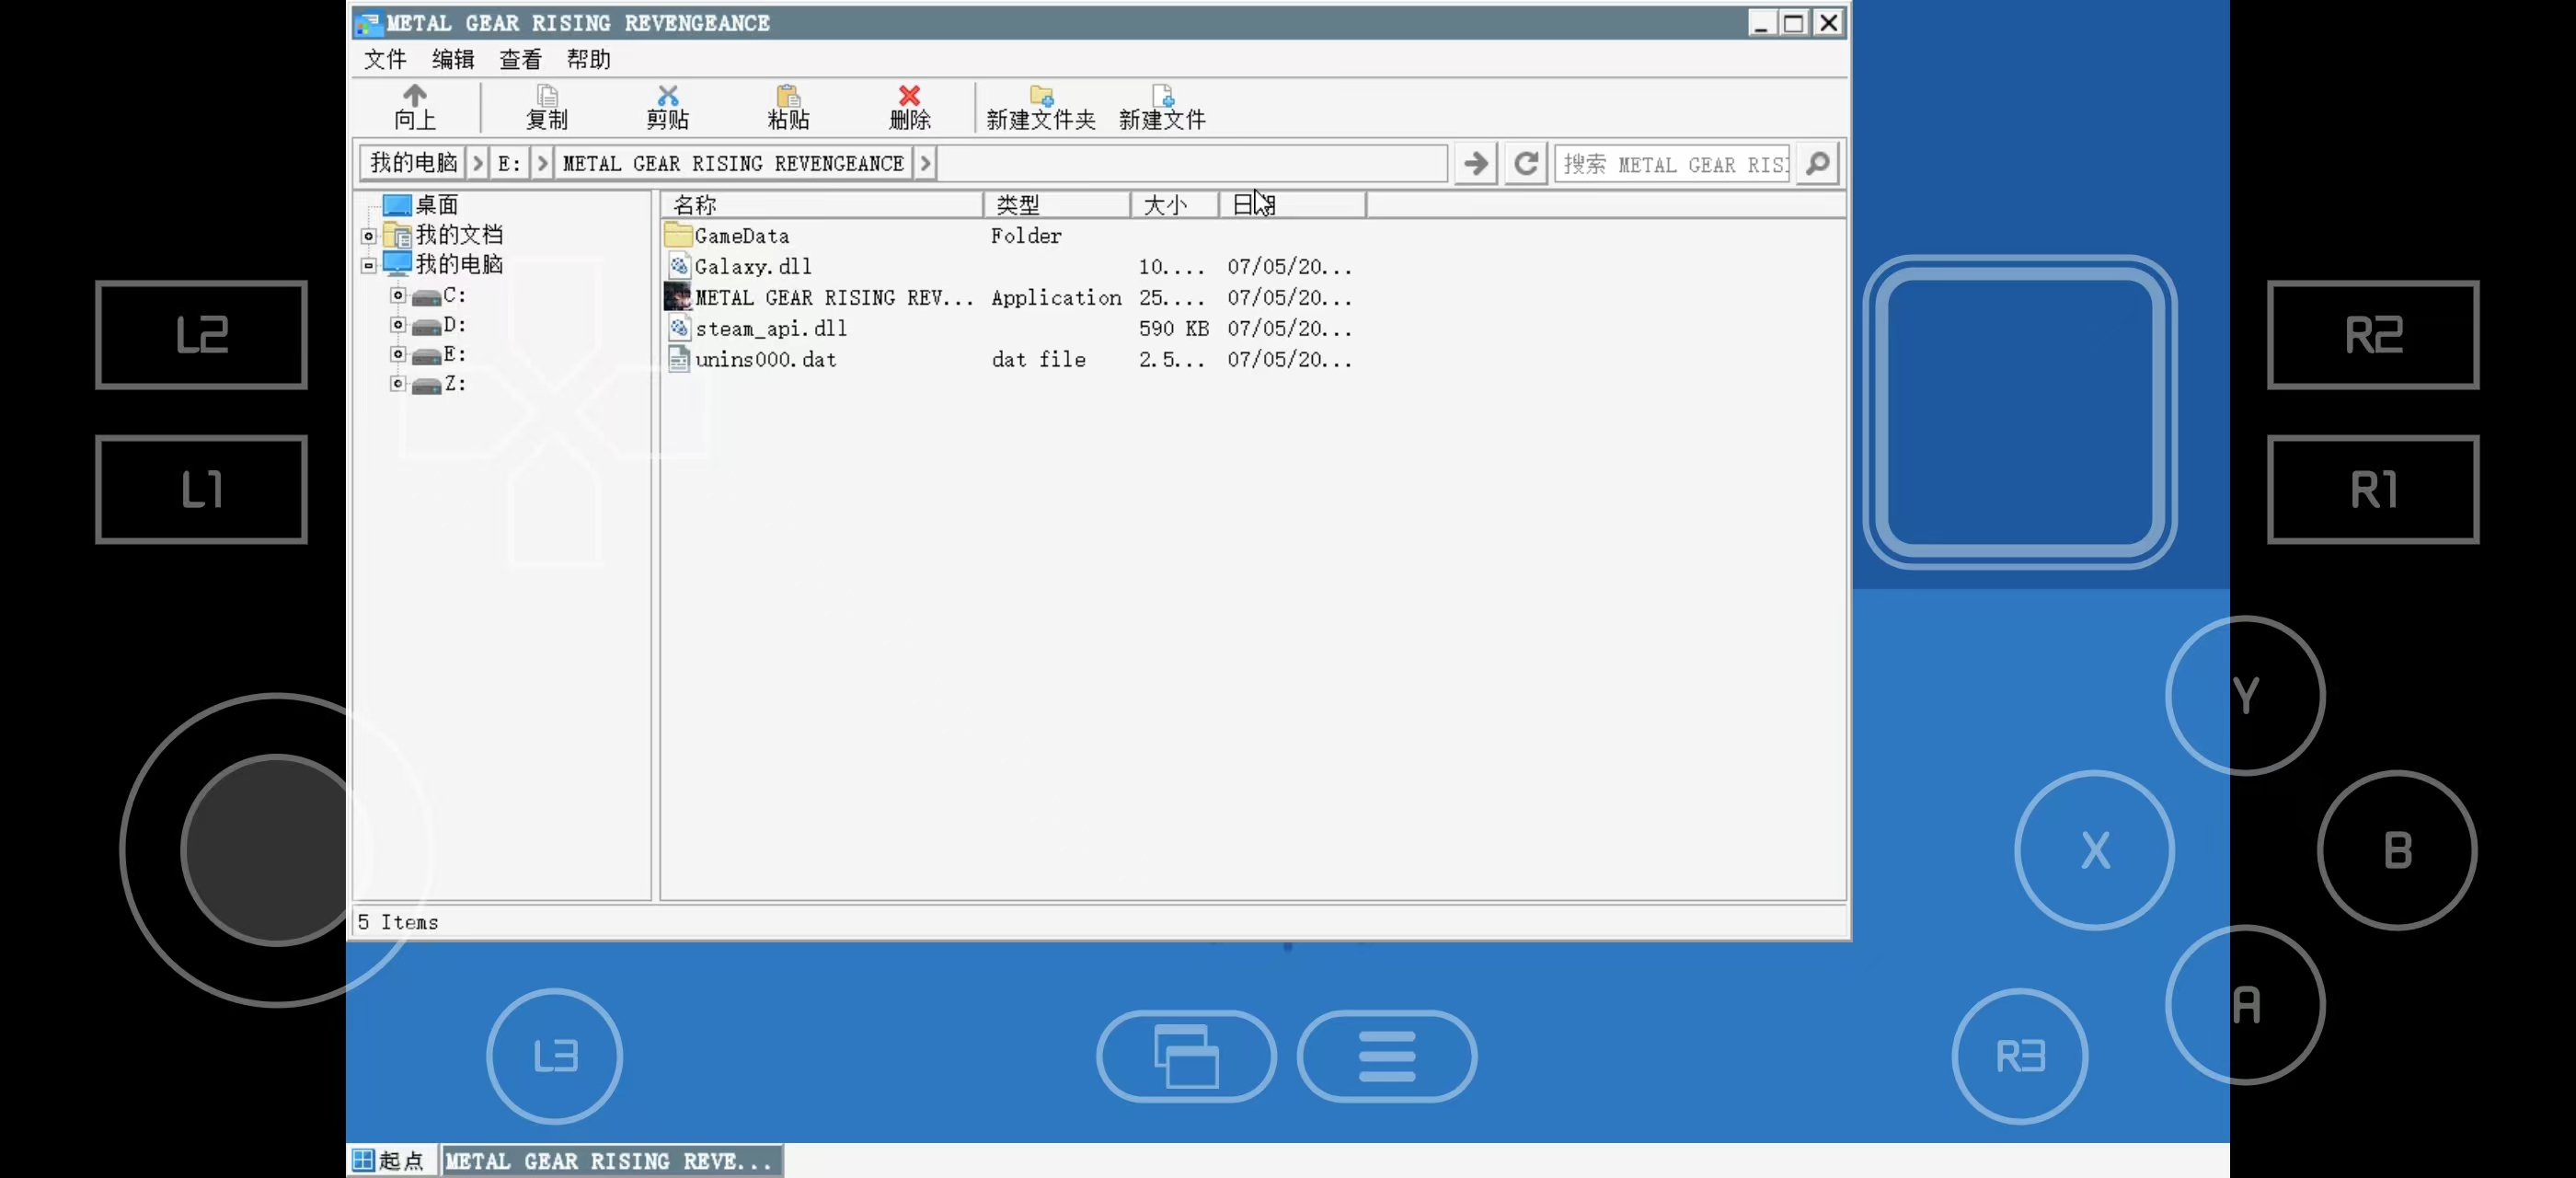
Task: Tap the overlay windows/select button
Action: pos(1187,1056)
